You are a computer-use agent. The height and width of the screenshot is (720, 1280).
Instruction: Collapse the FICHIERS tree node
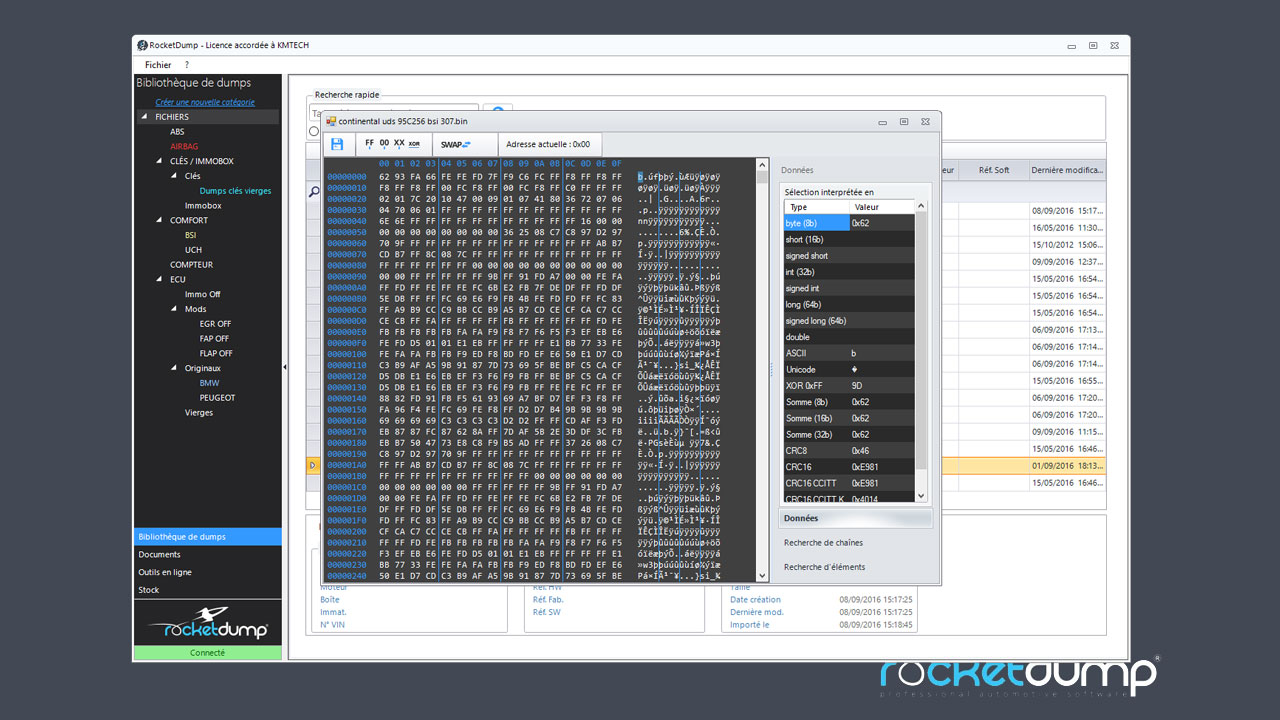[x=143, y=117]
